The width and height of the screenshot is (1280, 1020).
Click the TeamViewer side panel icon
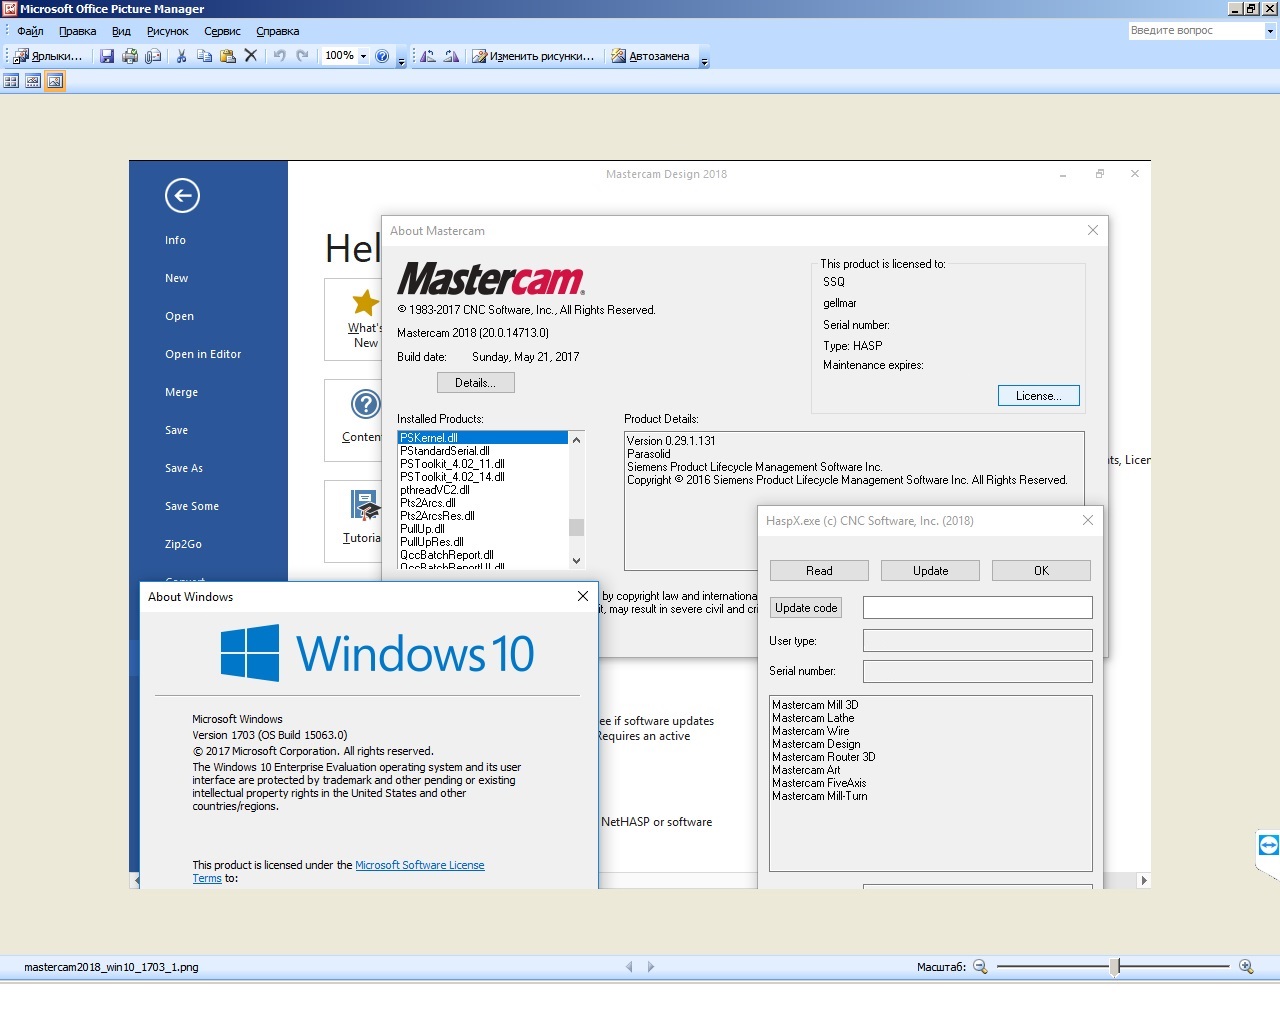tap(1268, 845)
